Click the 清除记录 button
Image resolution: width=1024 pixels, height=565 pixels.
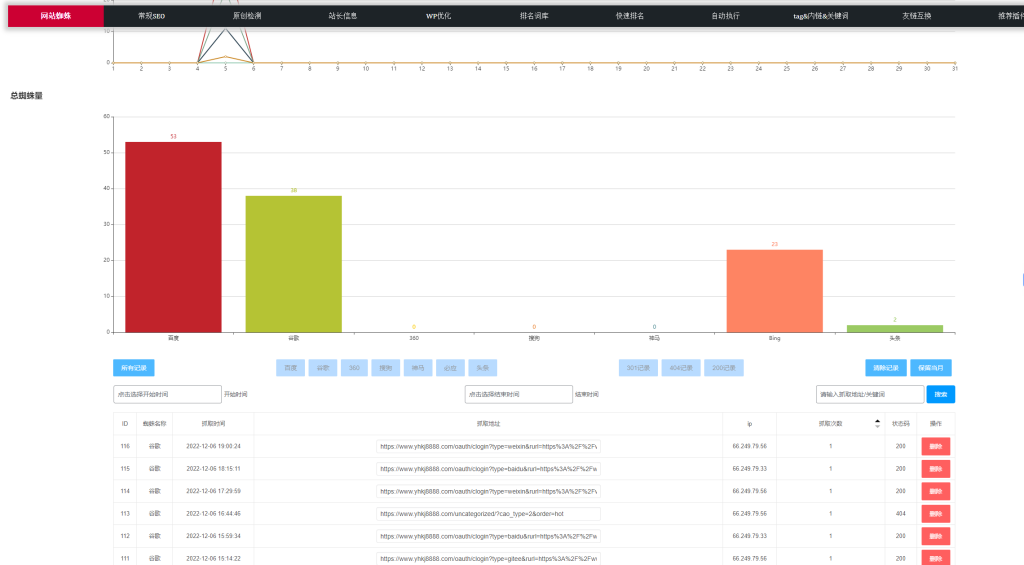[886, 368]
